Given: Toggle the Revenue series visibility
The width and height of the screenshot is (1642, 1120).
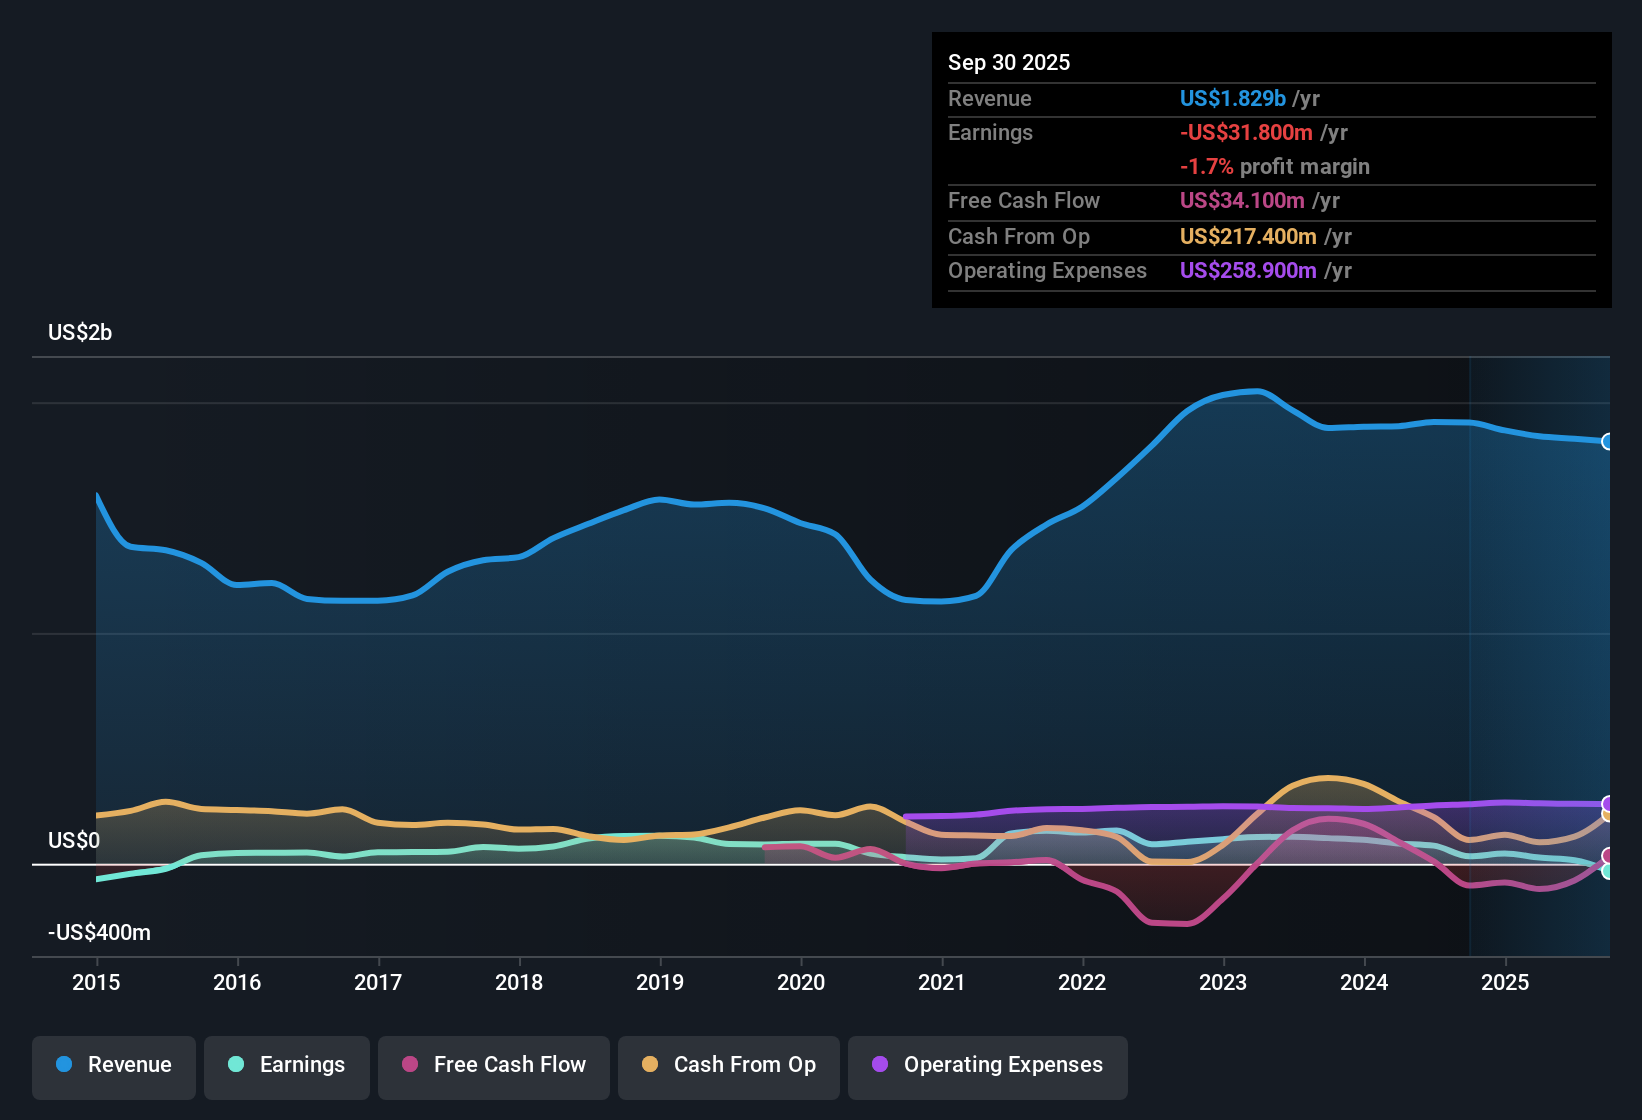Looking at the screenshot, I should coord(113,1065).
